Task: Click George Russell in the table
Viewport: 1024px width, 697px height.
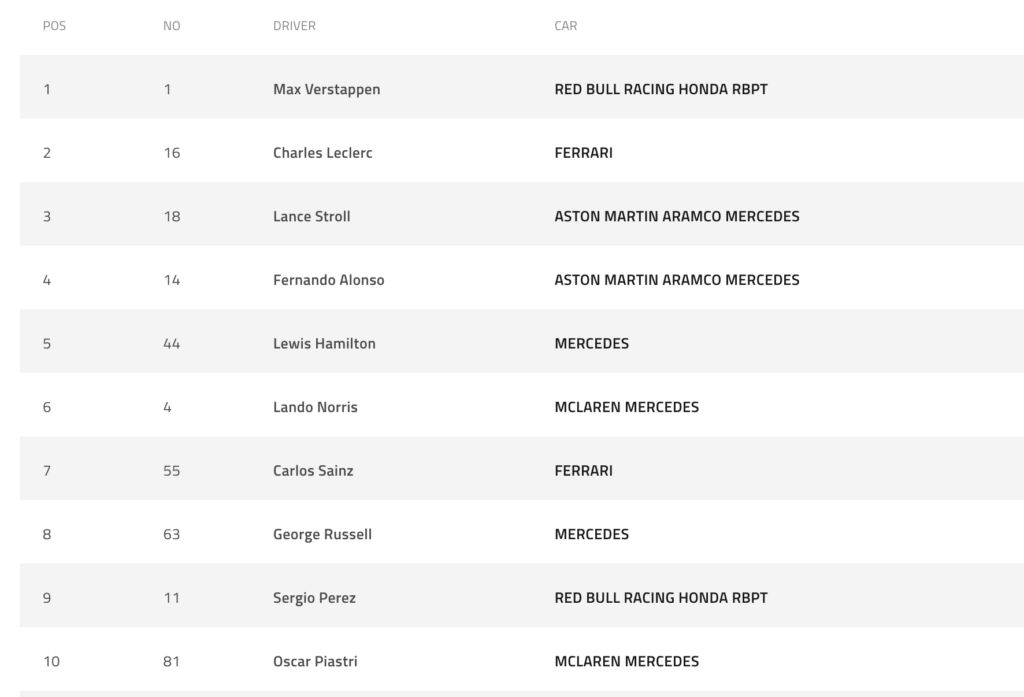Action: [x=322, y=534]
